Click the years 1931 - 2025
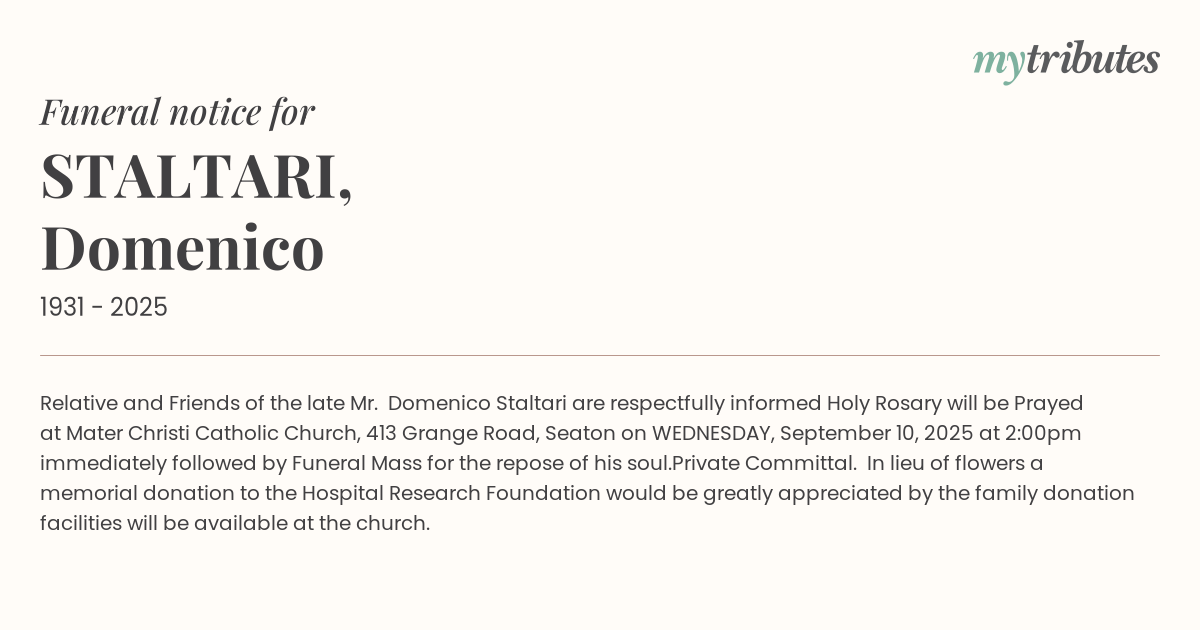 coord(104,307)
